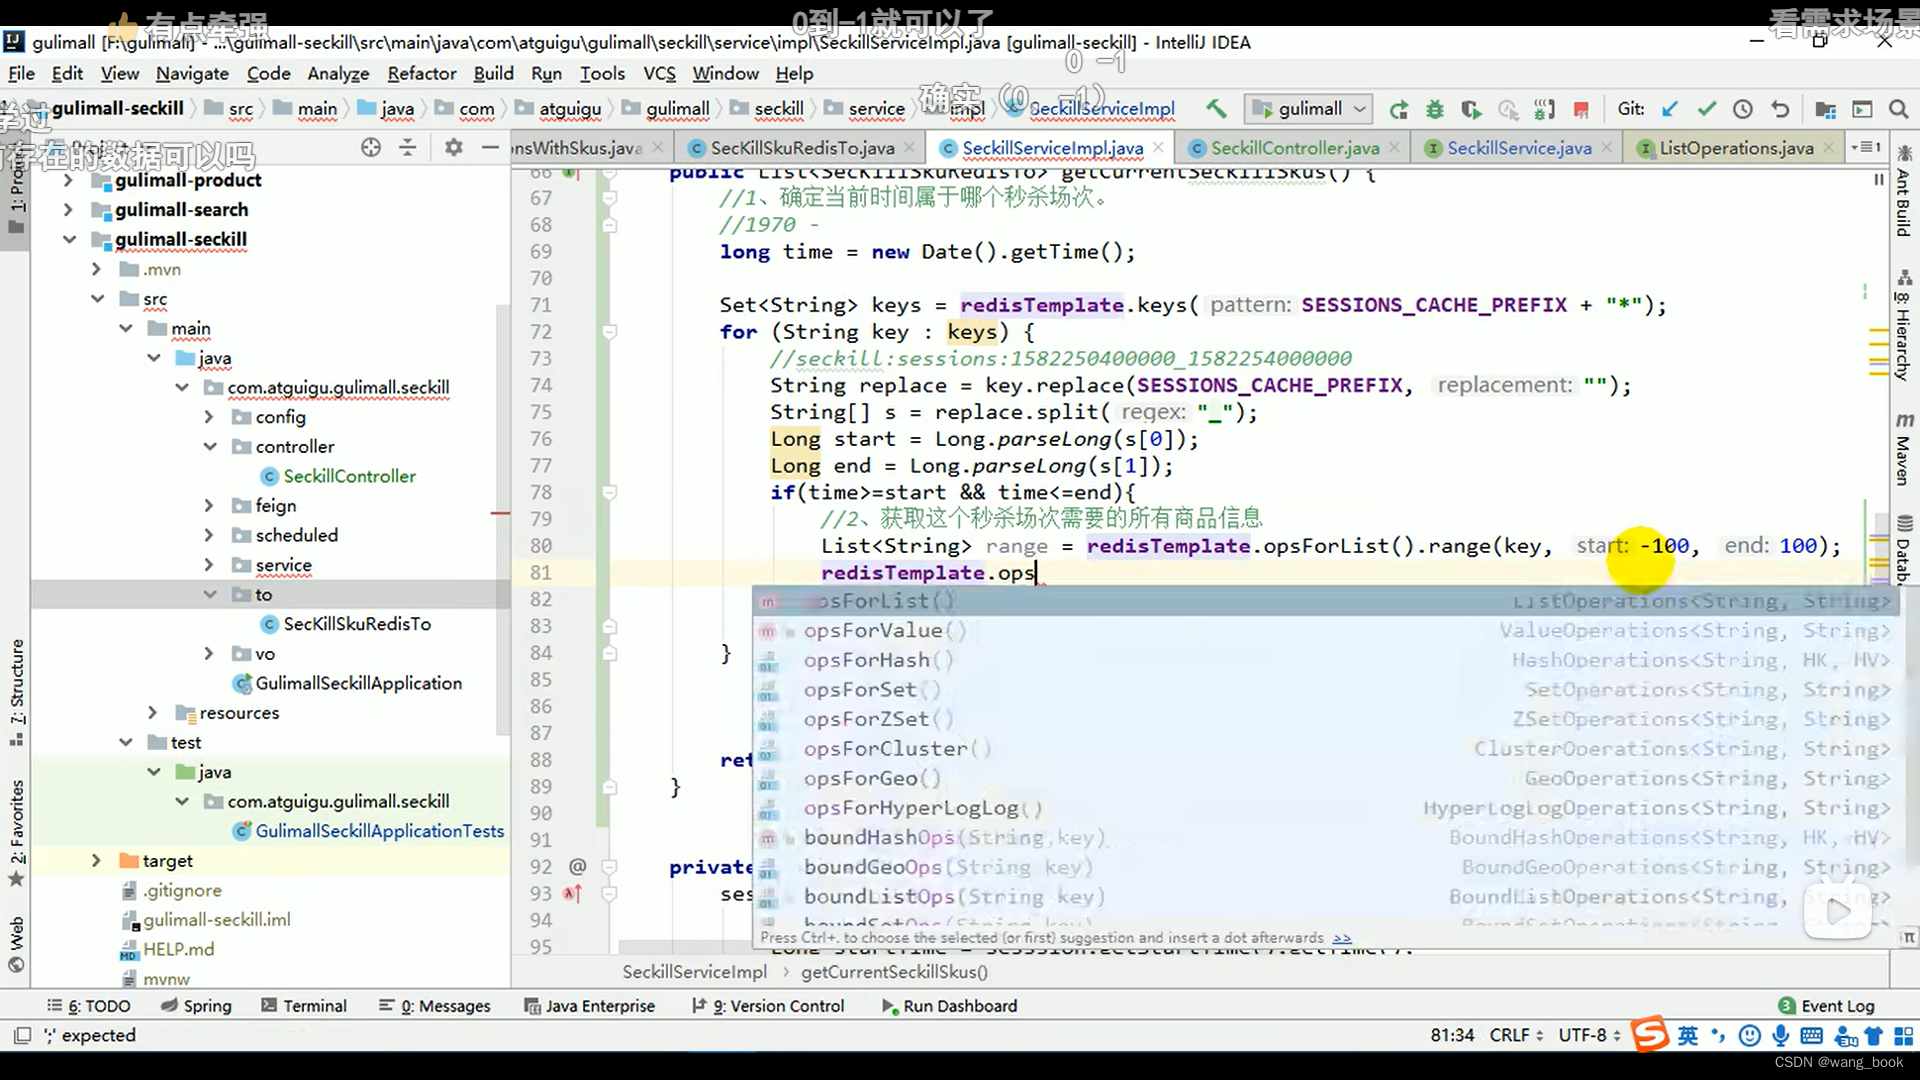Collapse all in Project panel

pos(408,147)
